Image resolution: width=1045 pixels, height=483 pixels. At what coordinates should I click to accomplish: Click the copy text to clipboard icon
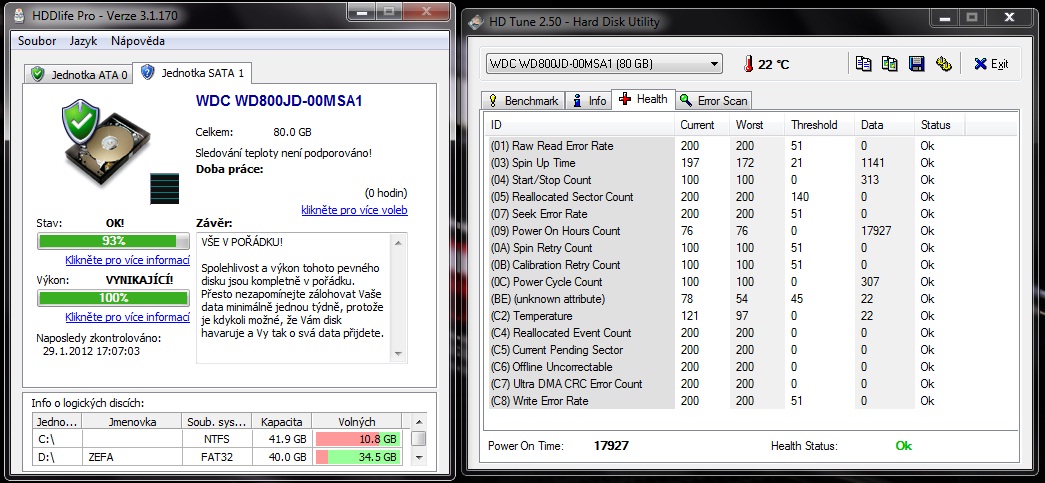click(864, 64)
